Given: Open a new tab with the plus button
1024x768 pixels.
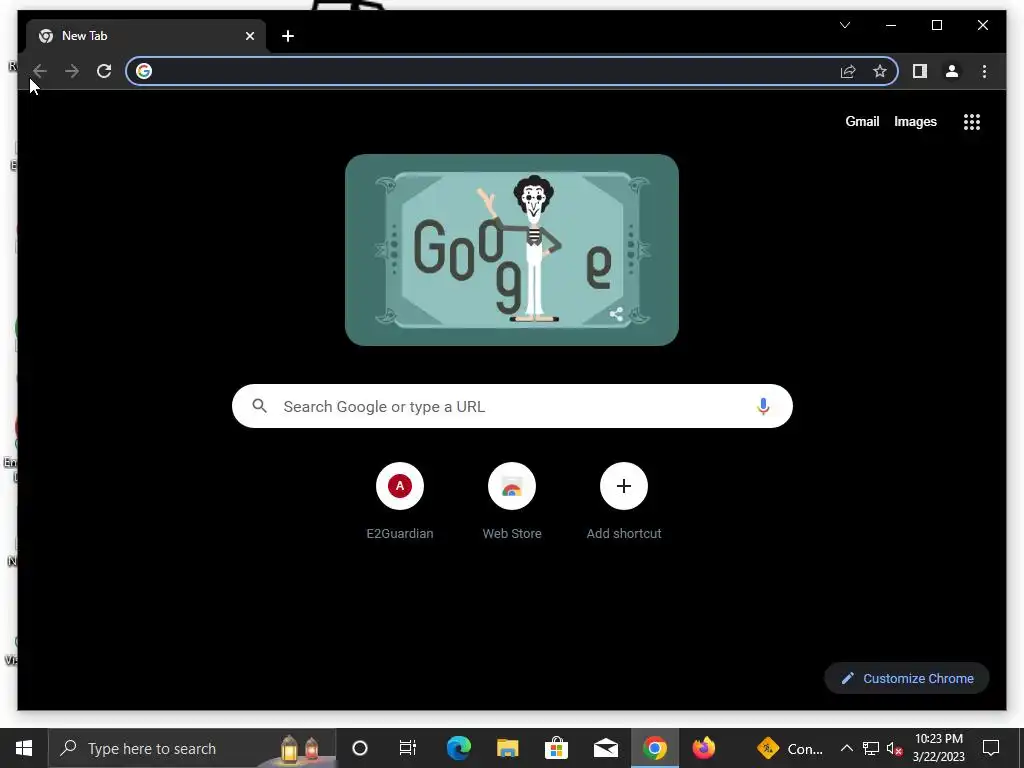Looking at the screenshot, I should tap(288, 36).
